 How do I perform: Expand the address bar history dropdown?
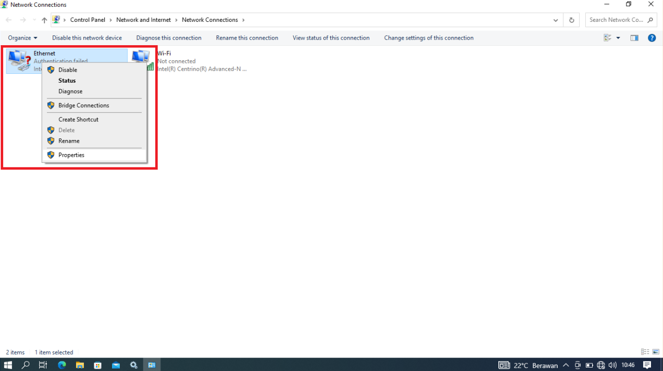(555, 20)
